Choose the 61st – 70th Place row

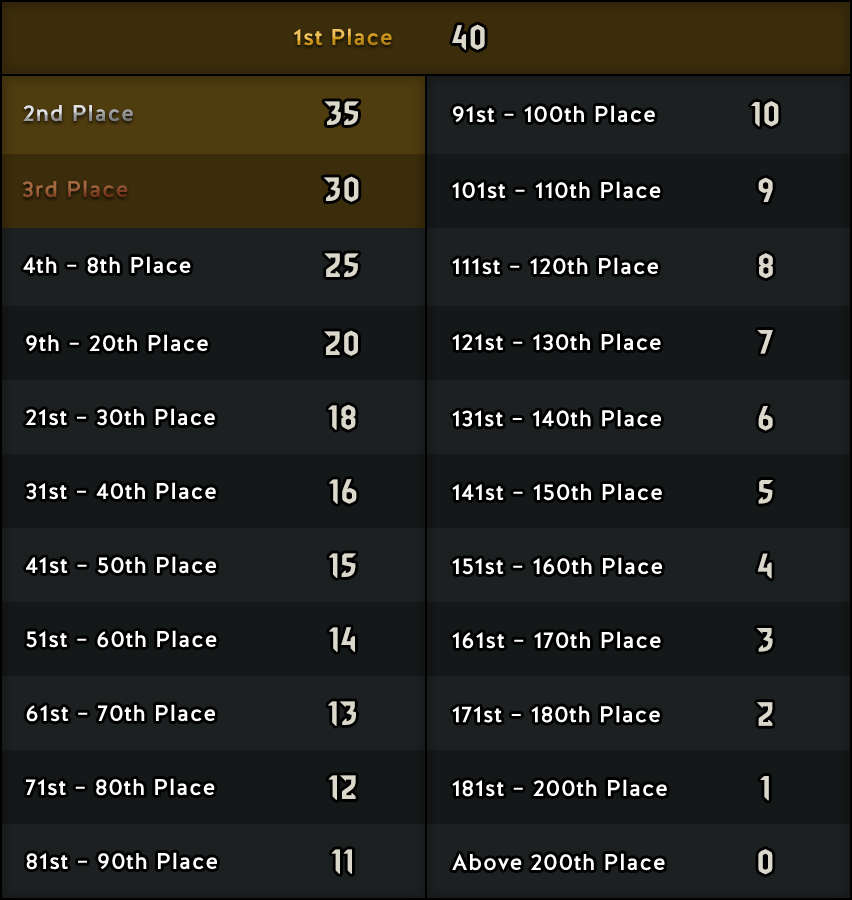[214, 713]
